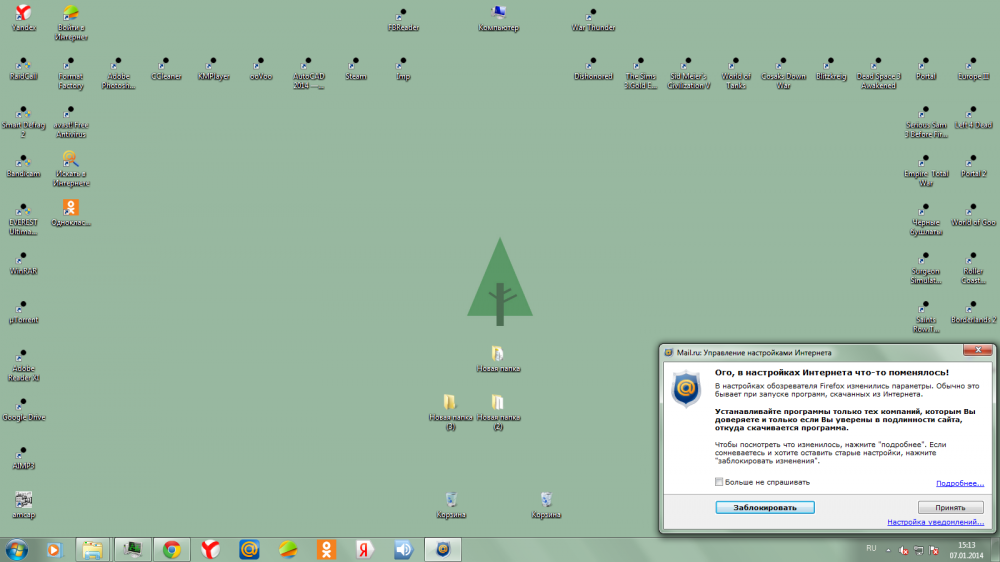The image size is (1000, 562).
Task: Select the Borderlands 2 shortcut
Action: pyautogui.click(x=973, y=312)
